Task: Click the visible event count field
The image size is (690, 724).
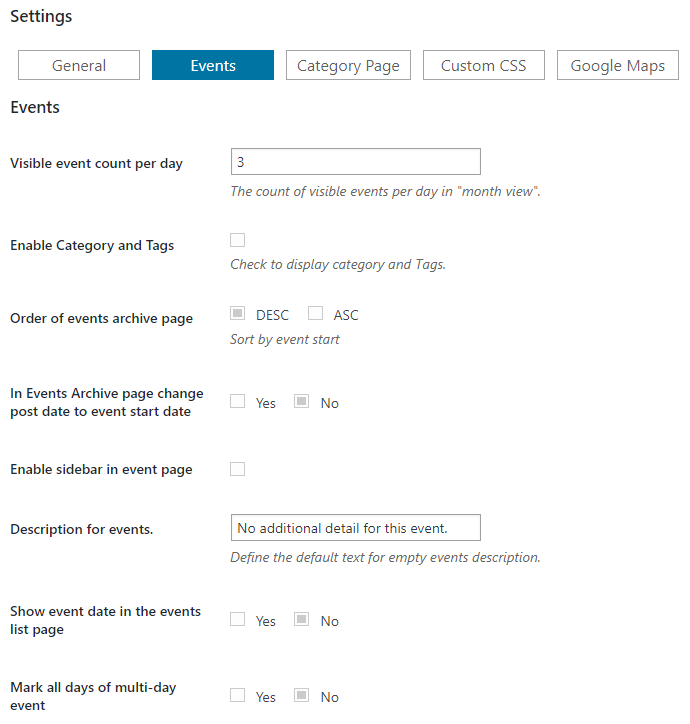Action: click(x=356, y=162)
